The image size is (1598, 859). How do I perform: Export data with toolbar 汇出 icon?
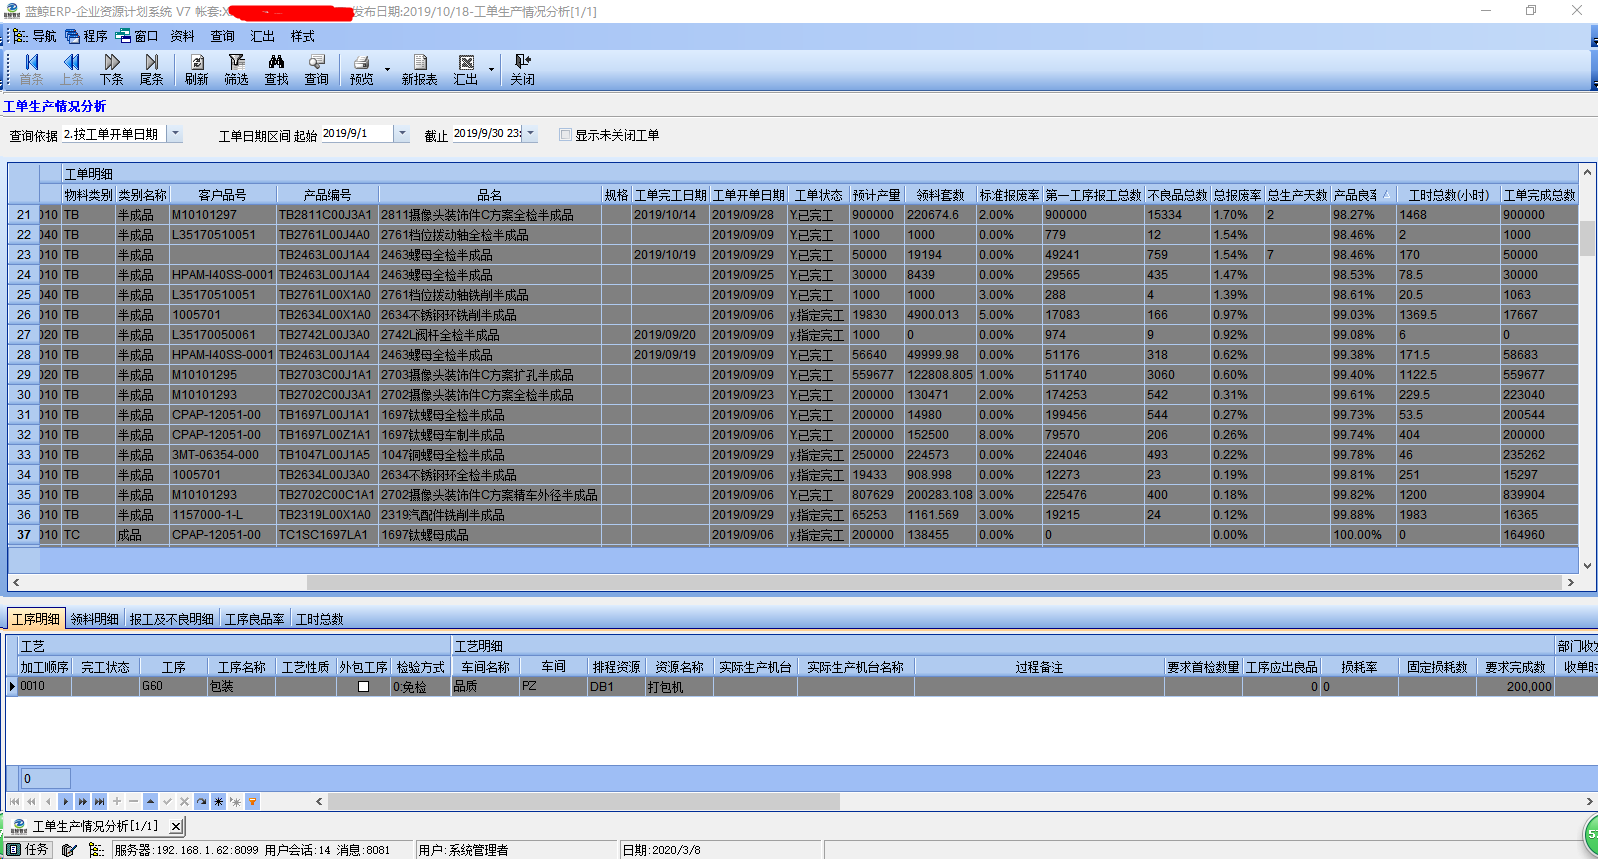tap(466, 69)
